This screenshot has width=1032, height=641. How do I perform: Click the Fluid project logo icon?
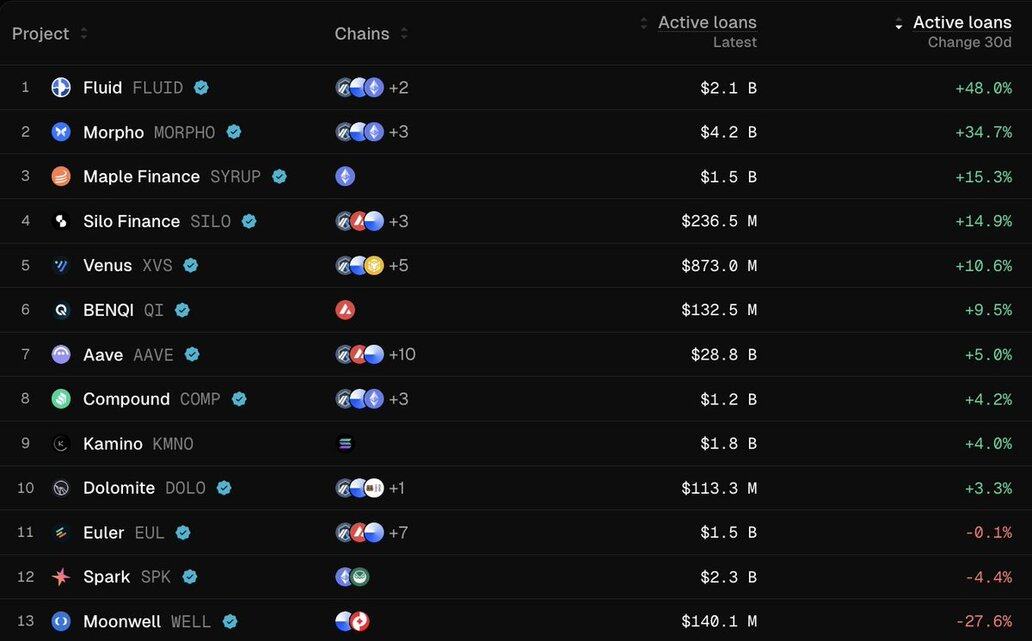point(61,88)
